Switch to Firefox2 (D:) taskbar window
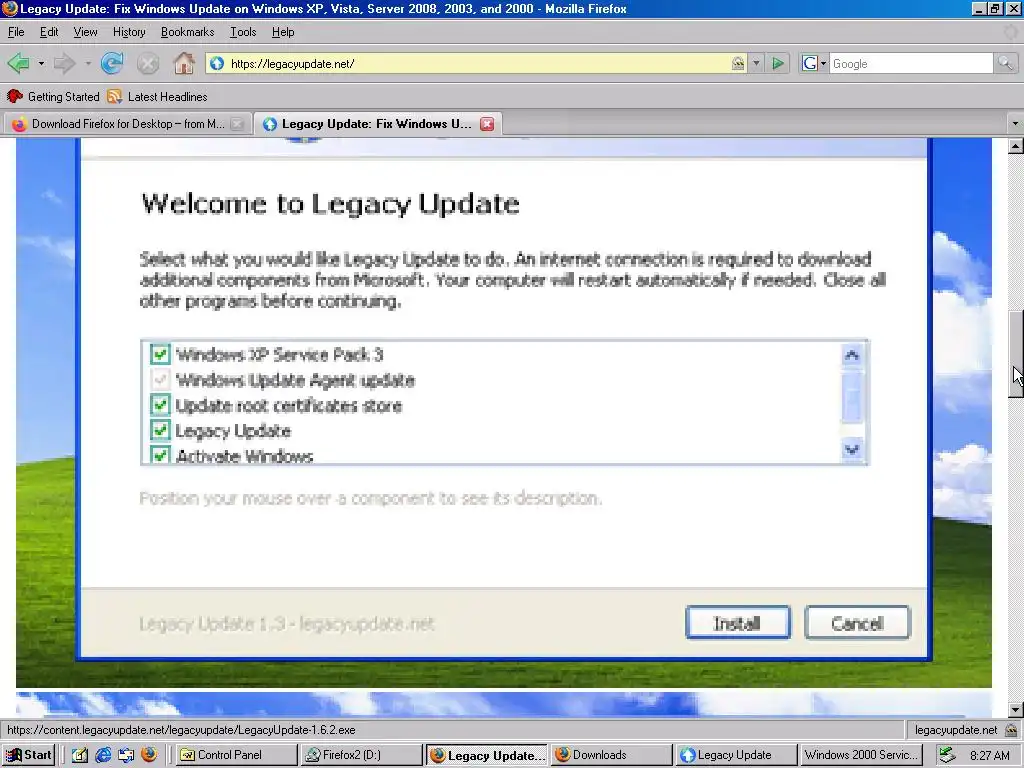 [x=361, y=755]
